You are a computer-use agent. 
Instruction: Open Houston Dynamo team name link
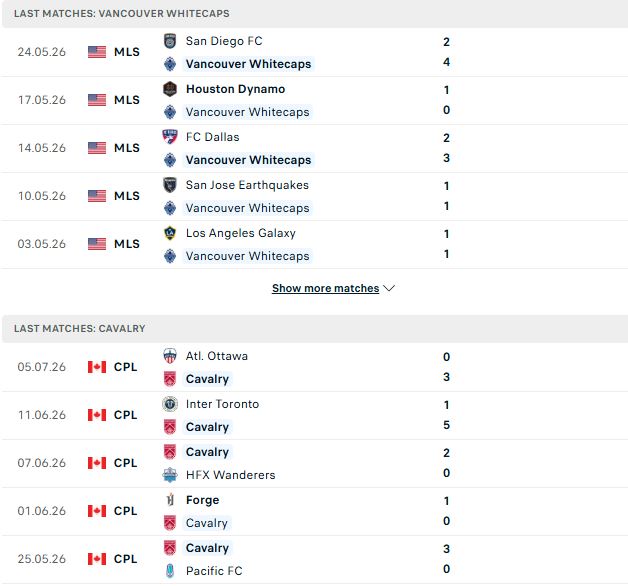(236, 89)
